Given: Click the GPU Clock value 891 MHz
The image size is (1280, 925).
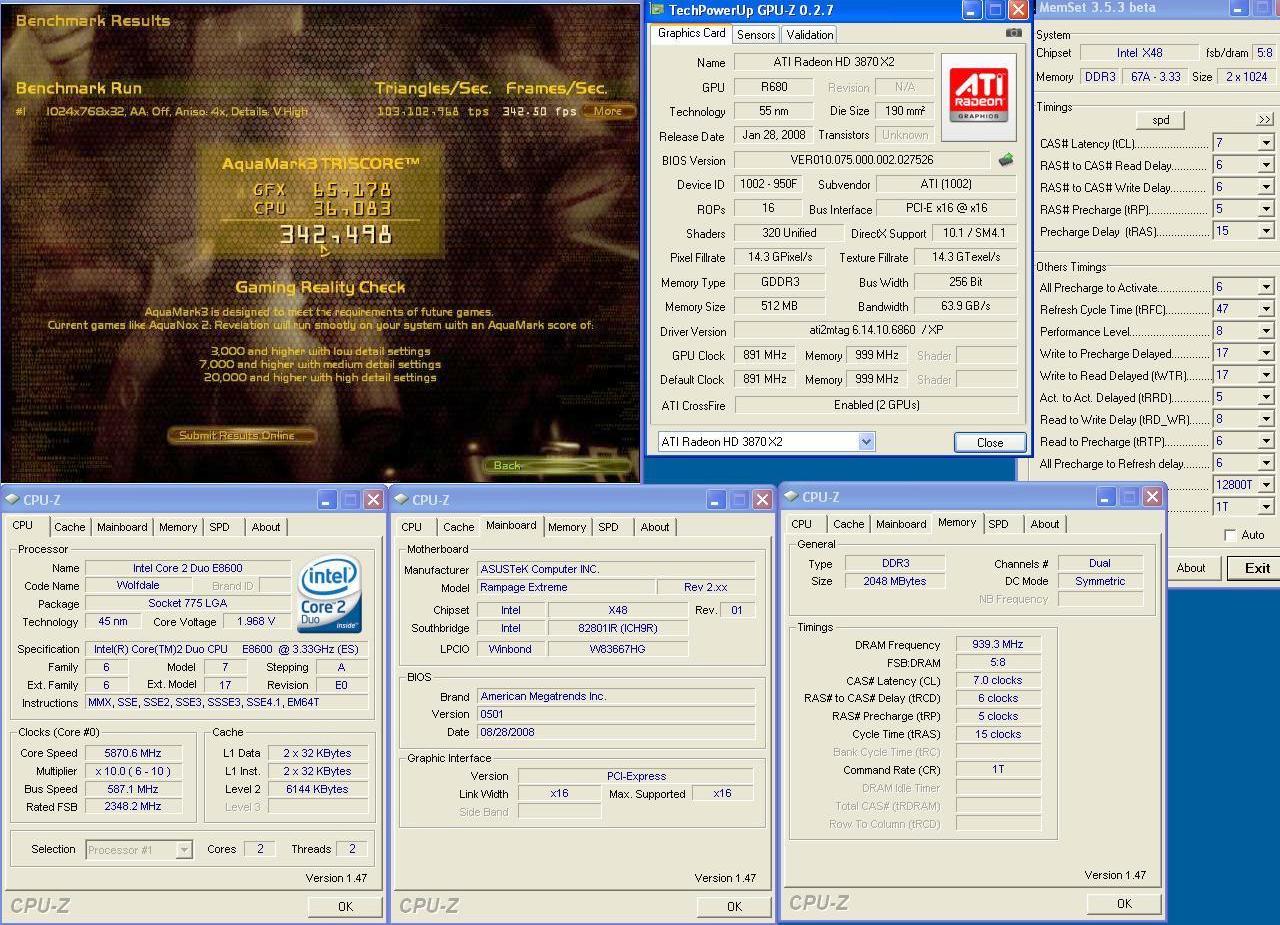Looking at the screenshot, I should (766, 355).
